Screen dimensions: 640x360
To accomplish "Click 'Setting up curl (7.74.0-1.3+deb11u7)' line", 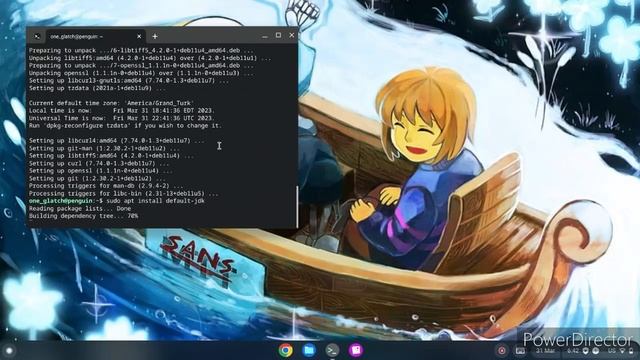I will pos(99,163).
